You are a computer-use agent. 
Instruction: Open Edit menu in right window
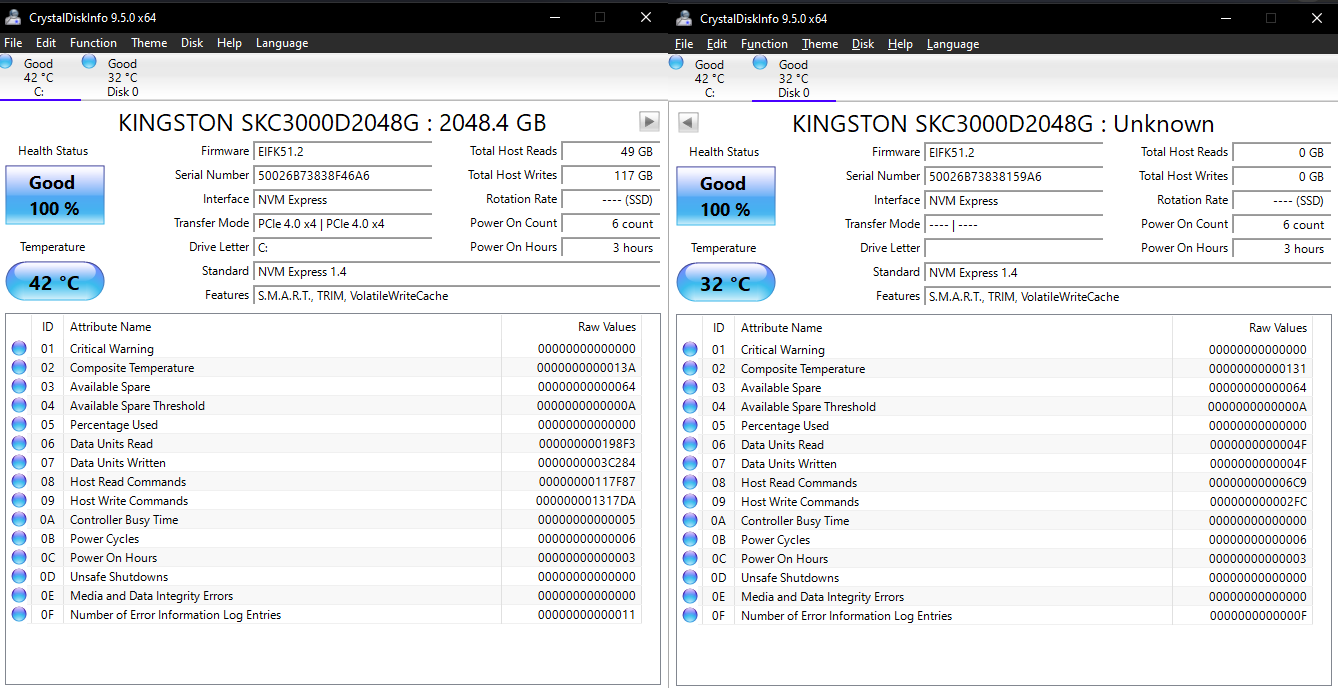point(717,44)
